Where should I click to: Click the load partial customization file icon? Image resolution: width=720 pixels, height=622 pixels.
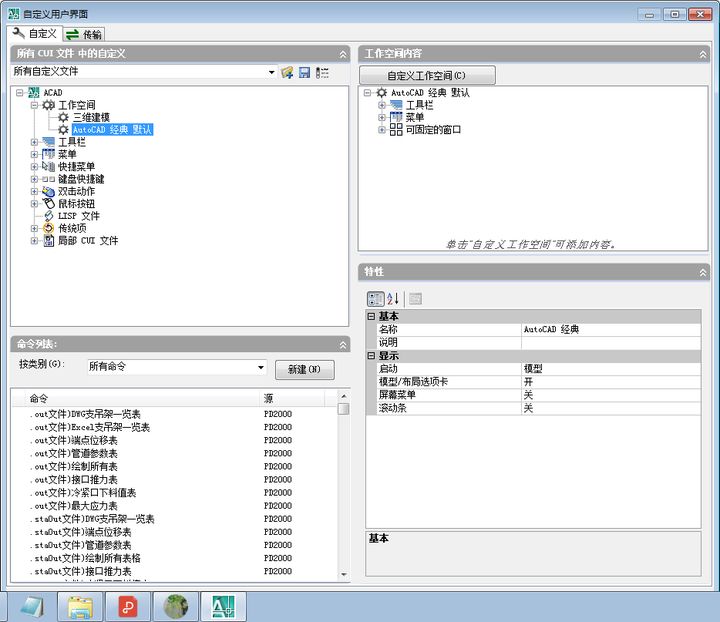click(x=287, y=72)
